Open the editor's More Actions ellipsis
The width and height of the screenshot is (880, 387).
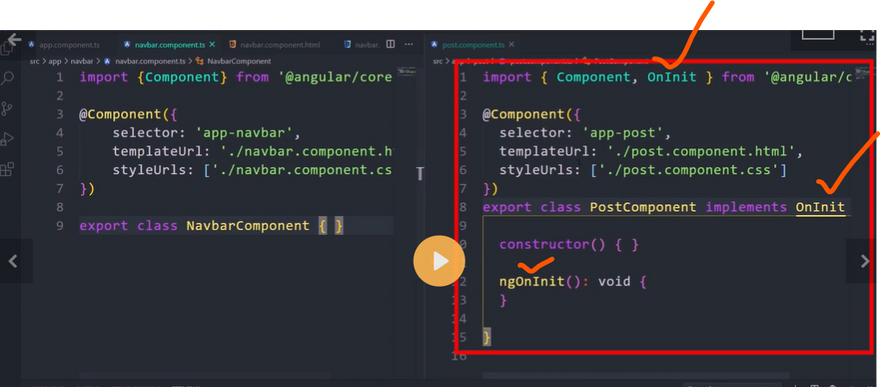(x=409, y=44)
